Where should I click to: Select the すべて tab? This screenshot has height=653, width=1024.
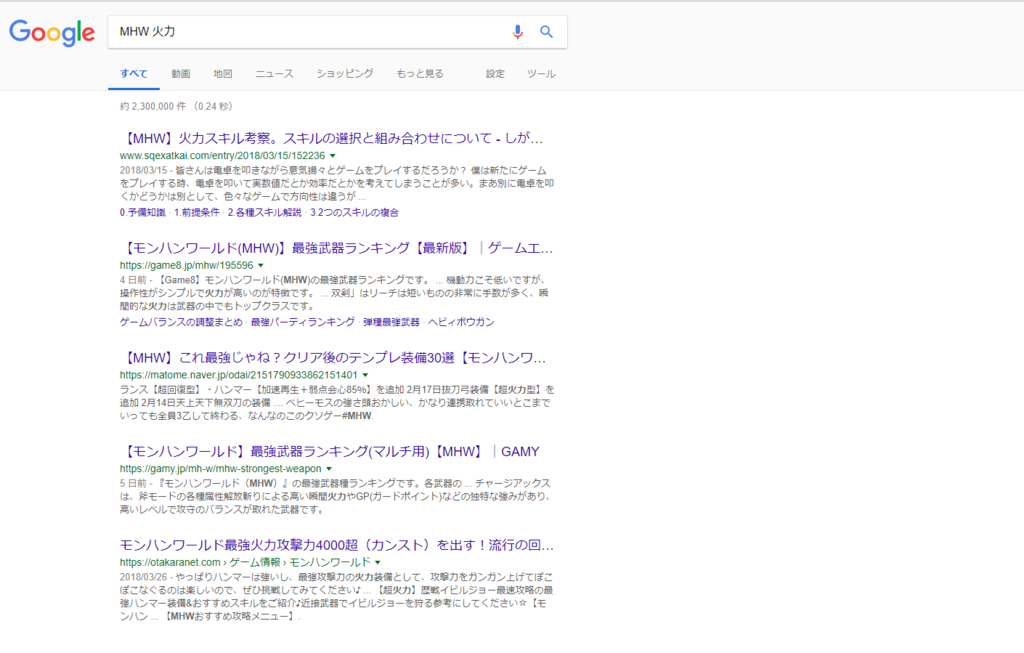coord(134,74)
